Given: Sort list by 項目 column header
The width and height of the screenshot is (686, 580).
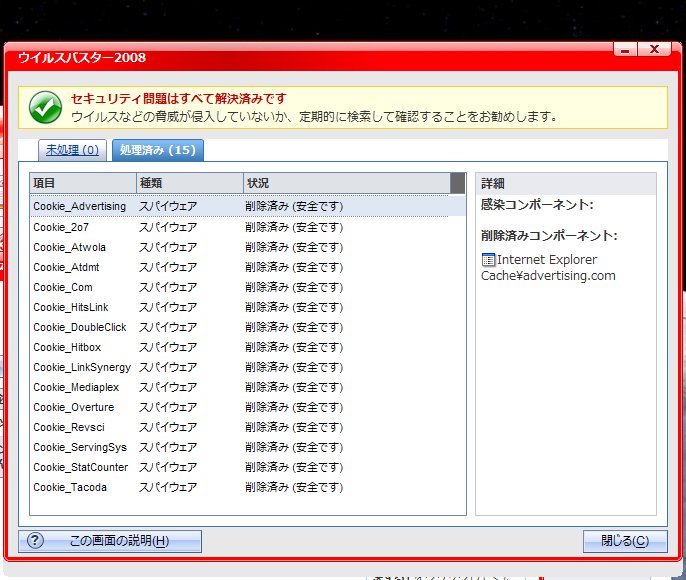Looking at the screenshot, I should coord(83,183).
